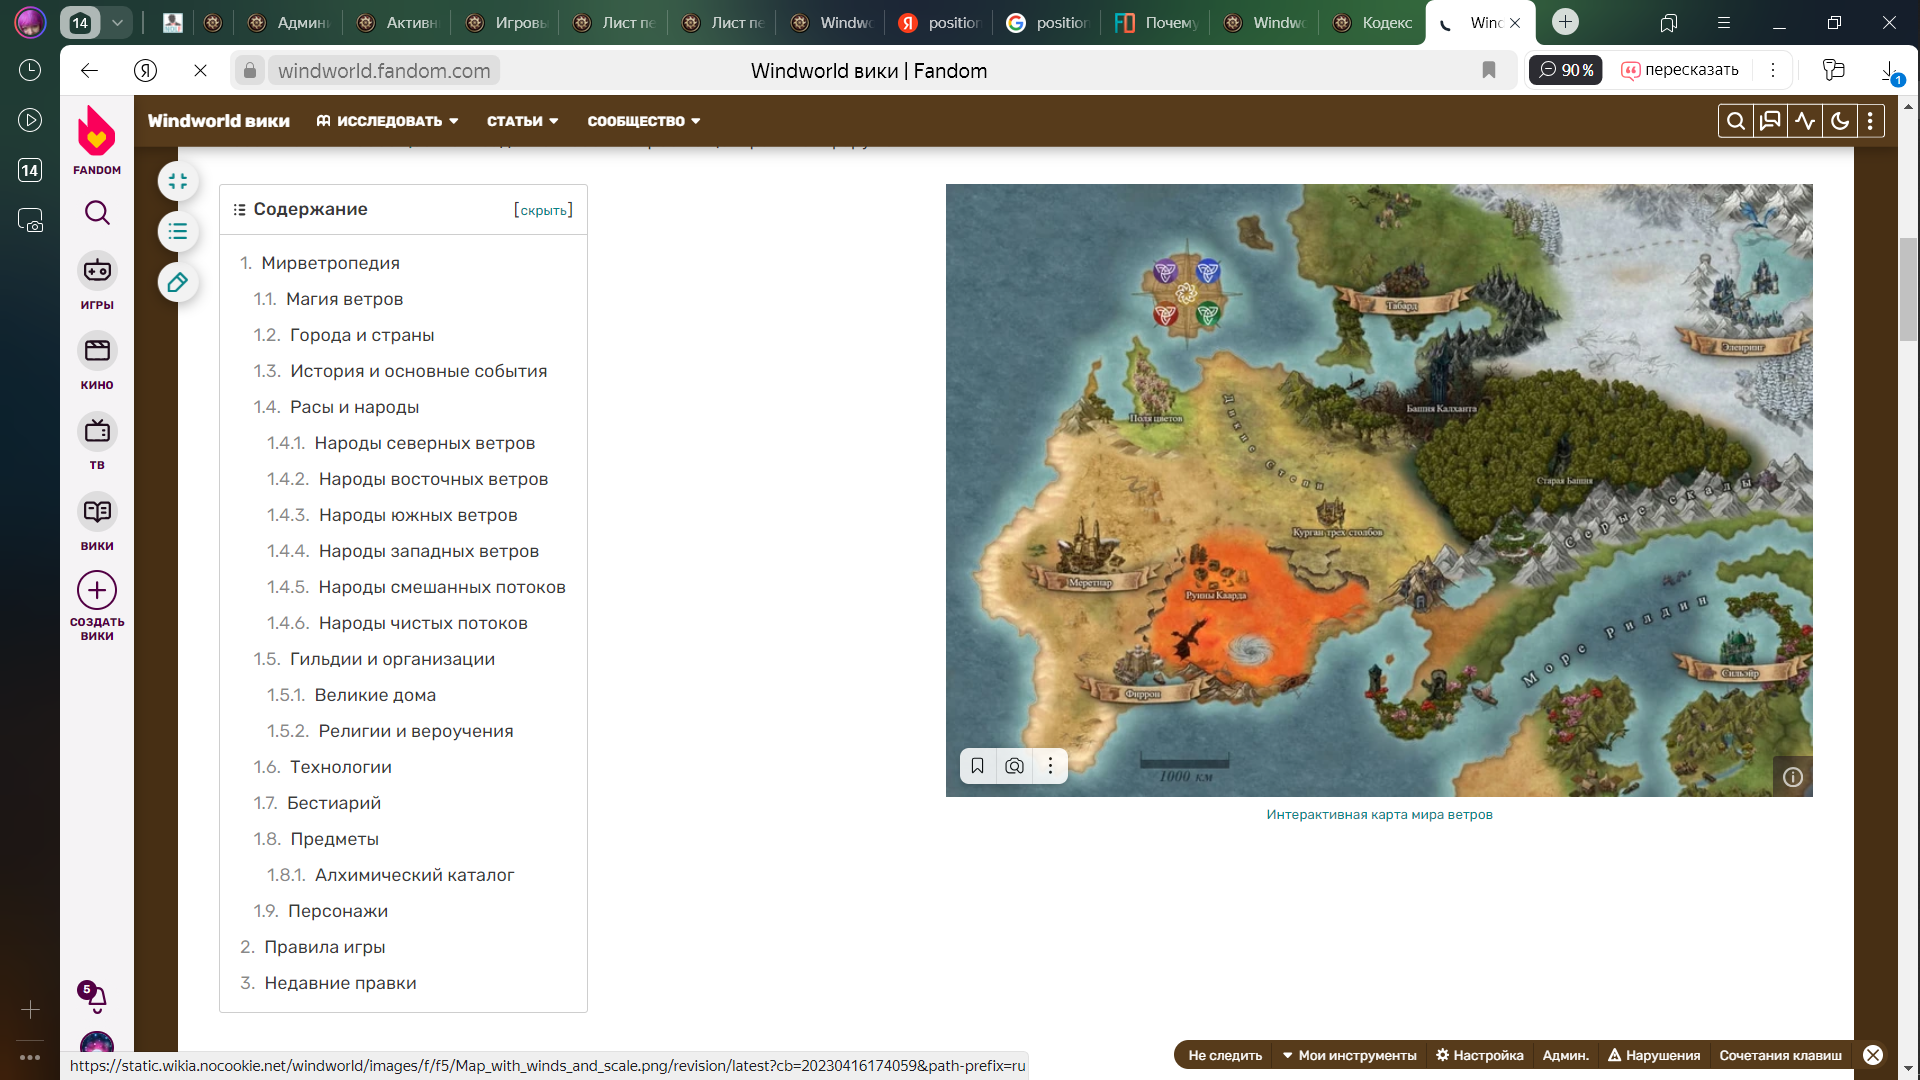Image resolution: width=1920 pixels, height=1080 pixels.
Task: Expand the ИССЛЕДОВАТЬ dropdown menu
Action: pyautogui.click(x=388, y=121)
